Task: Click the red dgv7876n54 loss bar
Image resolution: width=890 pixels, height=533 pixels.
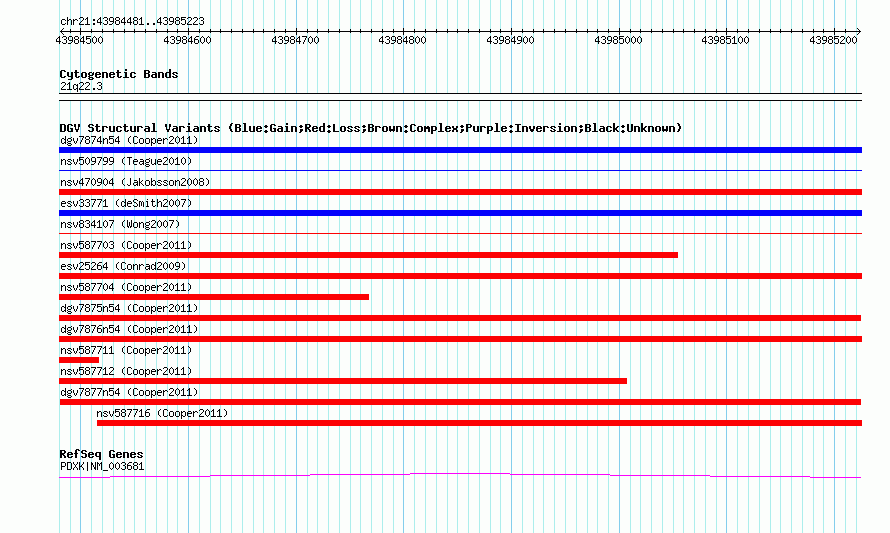Action: click(x=460, y=339)
